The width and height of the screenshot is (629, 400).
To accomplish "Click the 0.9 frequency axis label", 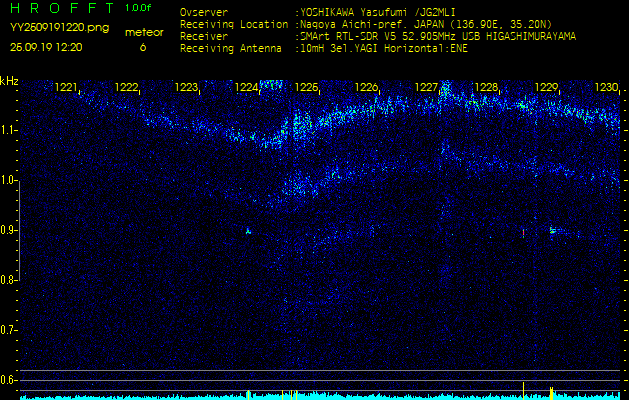I will [x=9, y=230].
